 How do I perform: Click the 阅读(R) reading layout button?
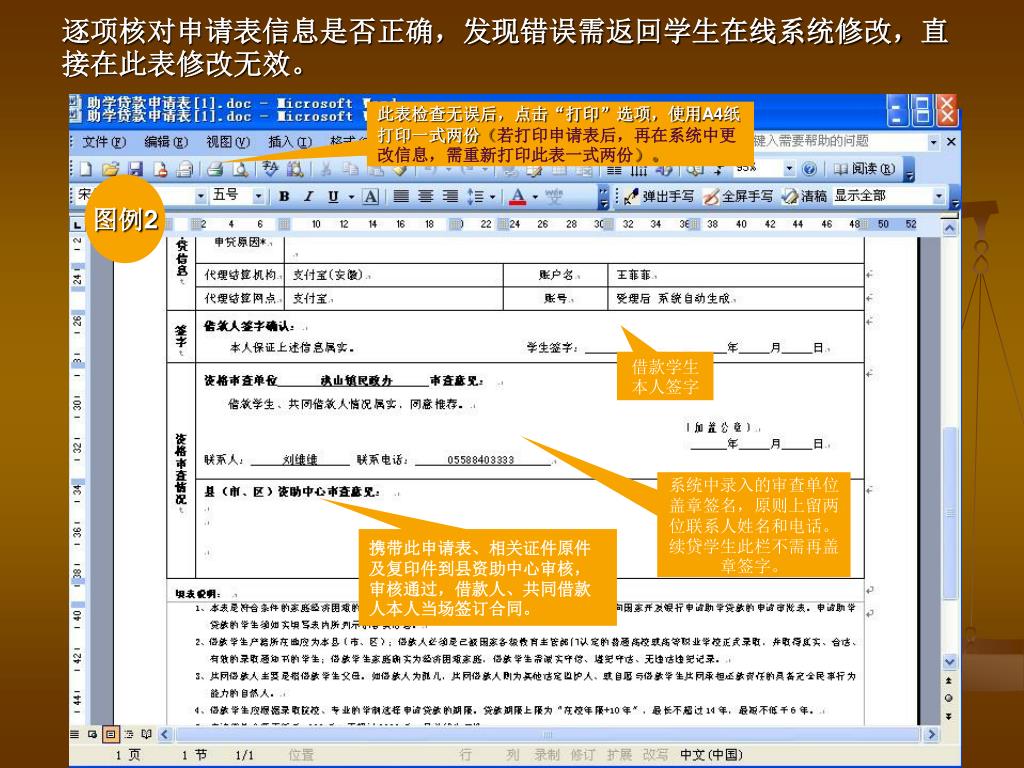pos(864,169)
